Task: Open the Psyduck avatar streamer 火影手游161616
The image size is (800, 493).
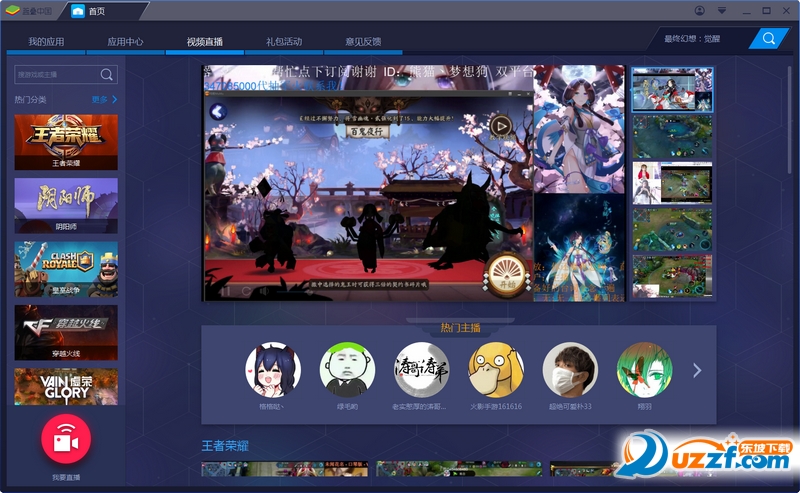Action: point(496,370)
